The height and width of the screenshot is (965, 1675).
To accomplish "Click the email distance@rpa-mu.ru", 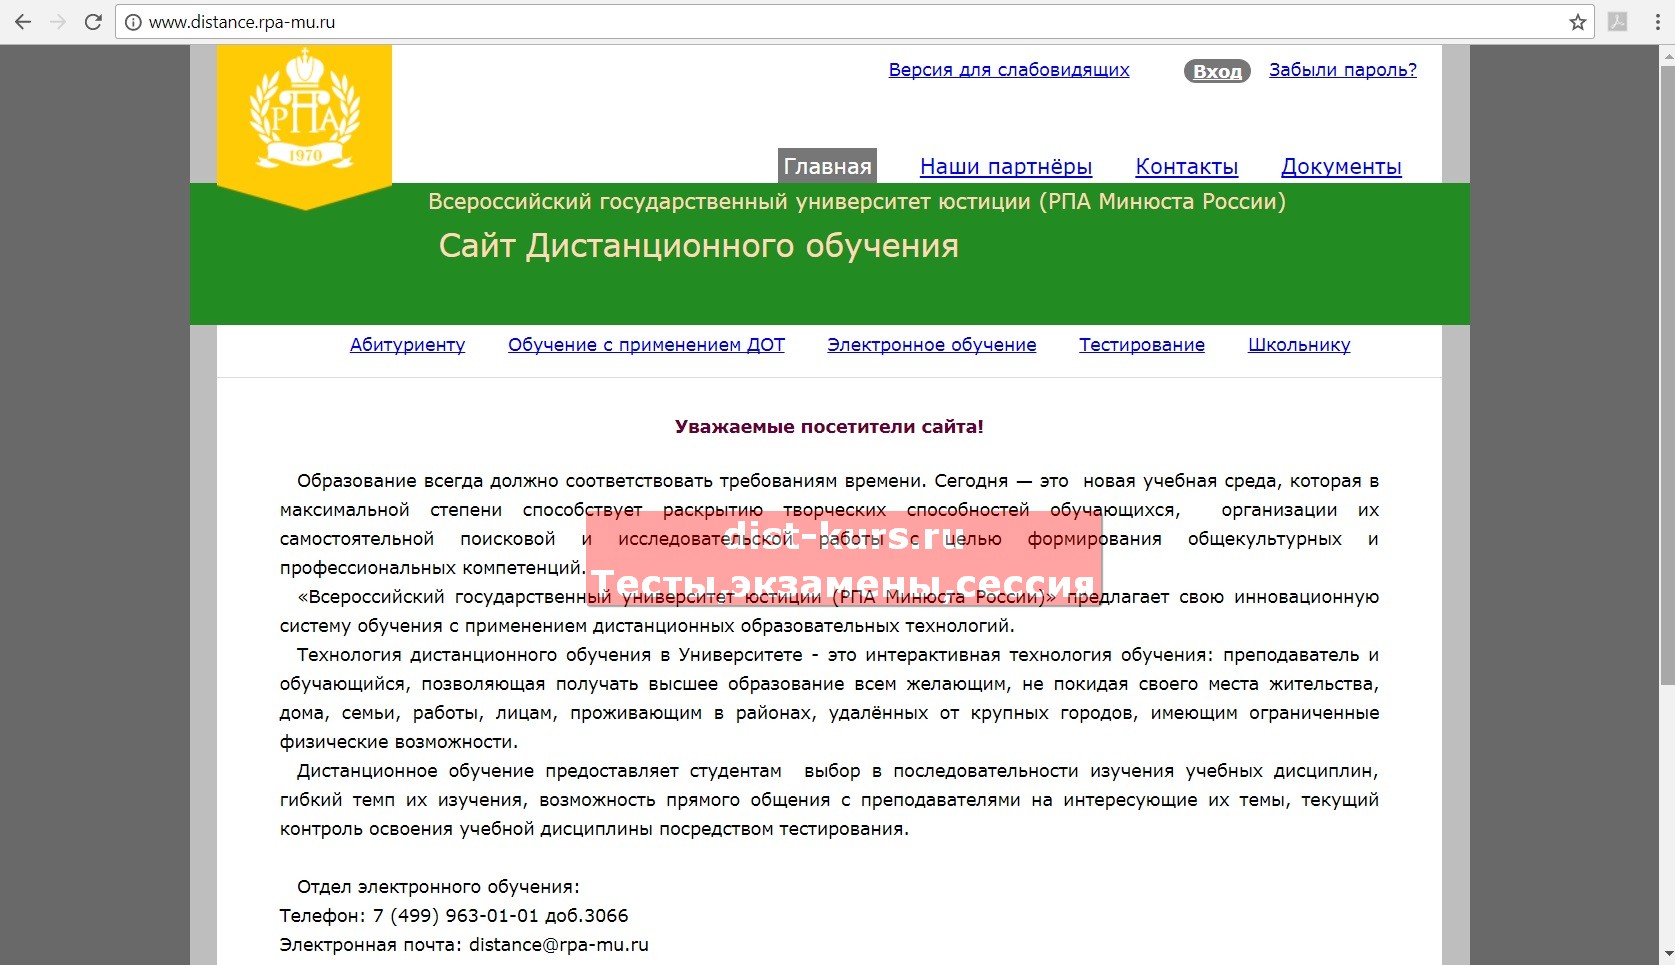I will 559,945.
